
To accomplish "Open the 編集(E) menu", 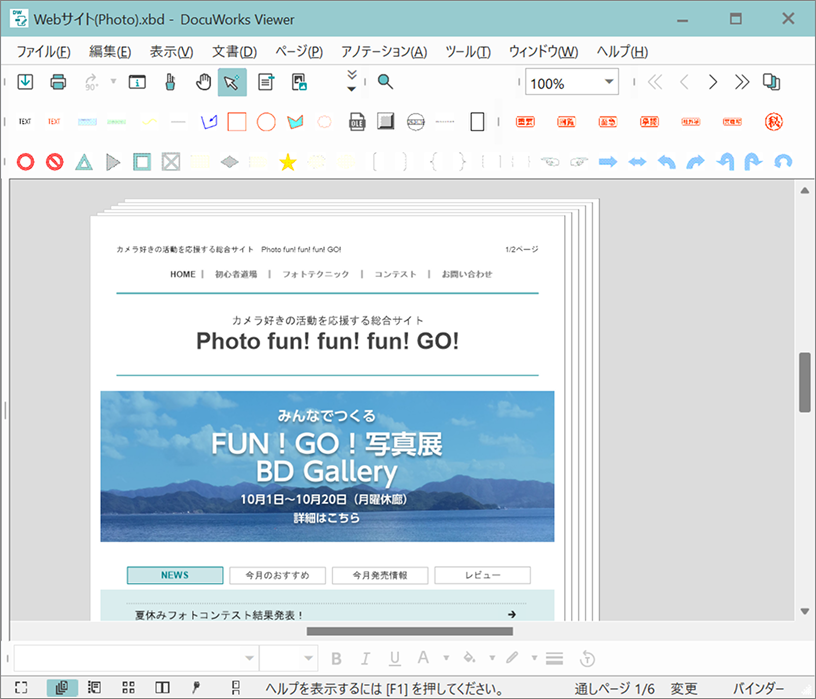I will [110, 52].
